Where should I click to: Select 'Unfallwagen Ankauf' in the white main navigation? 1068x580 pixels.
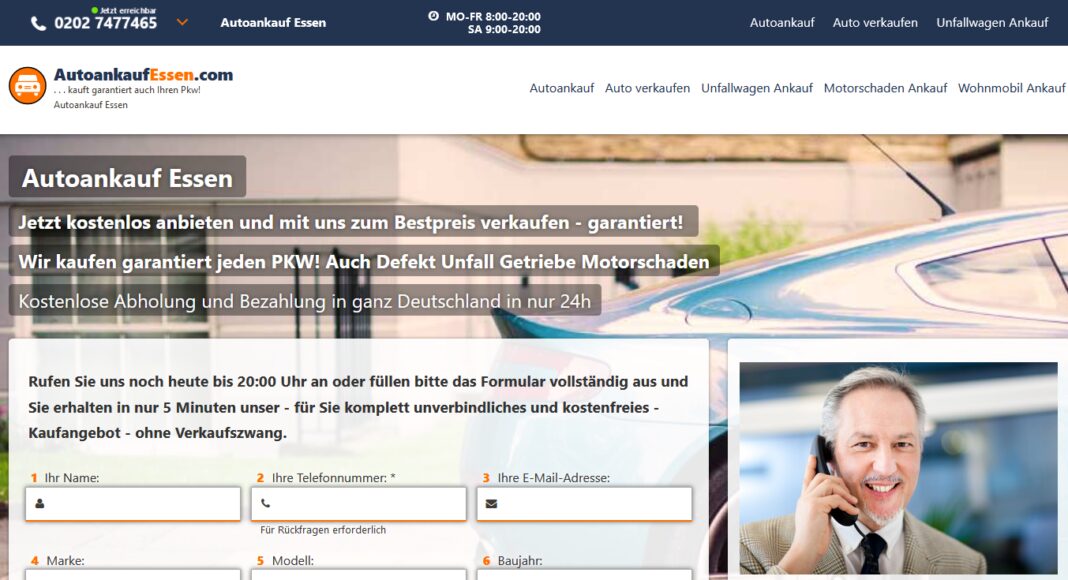(757, 88)
